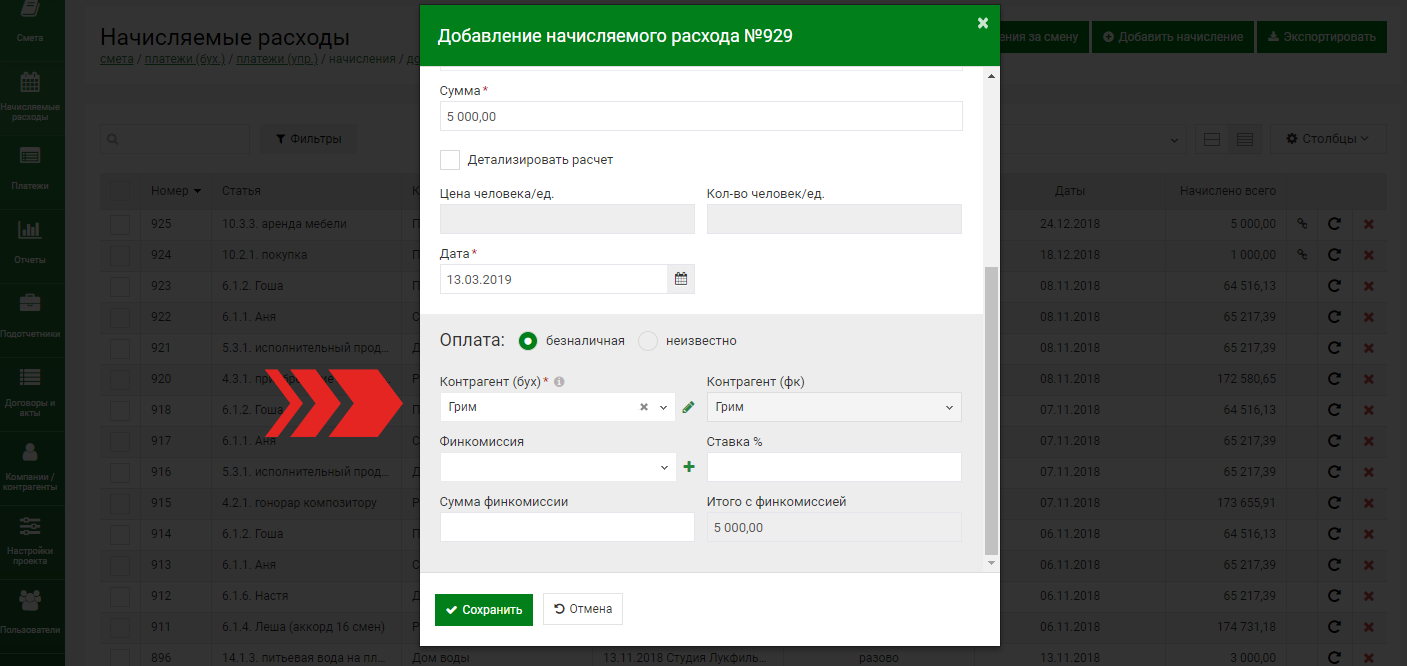Open Настройки проекта in the sidebar
This screenshot has height=666, width=1407.
[x=30, y=540]
